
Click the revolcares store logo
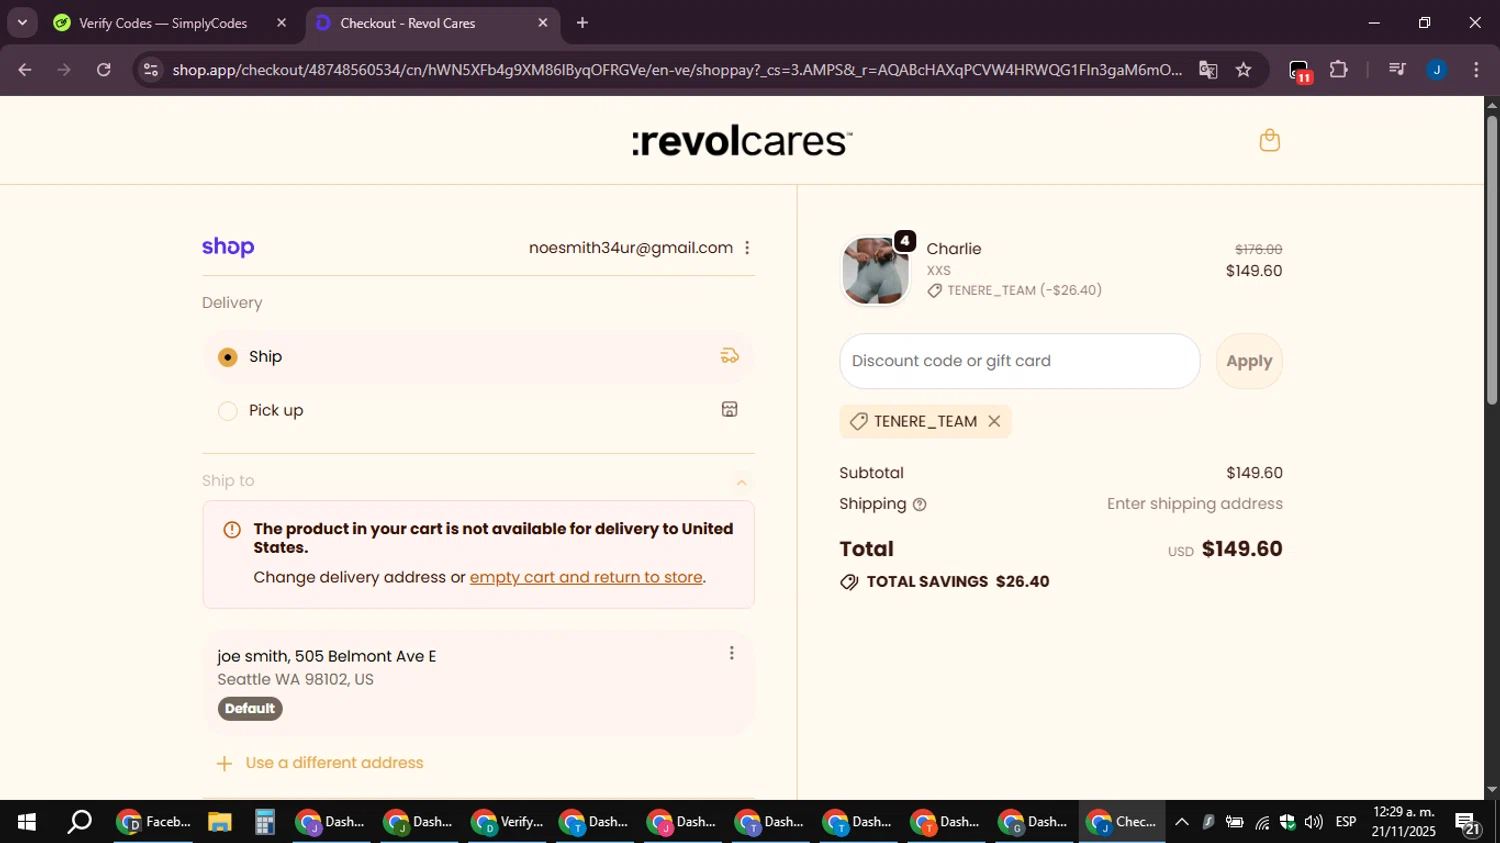coord(742,141)
